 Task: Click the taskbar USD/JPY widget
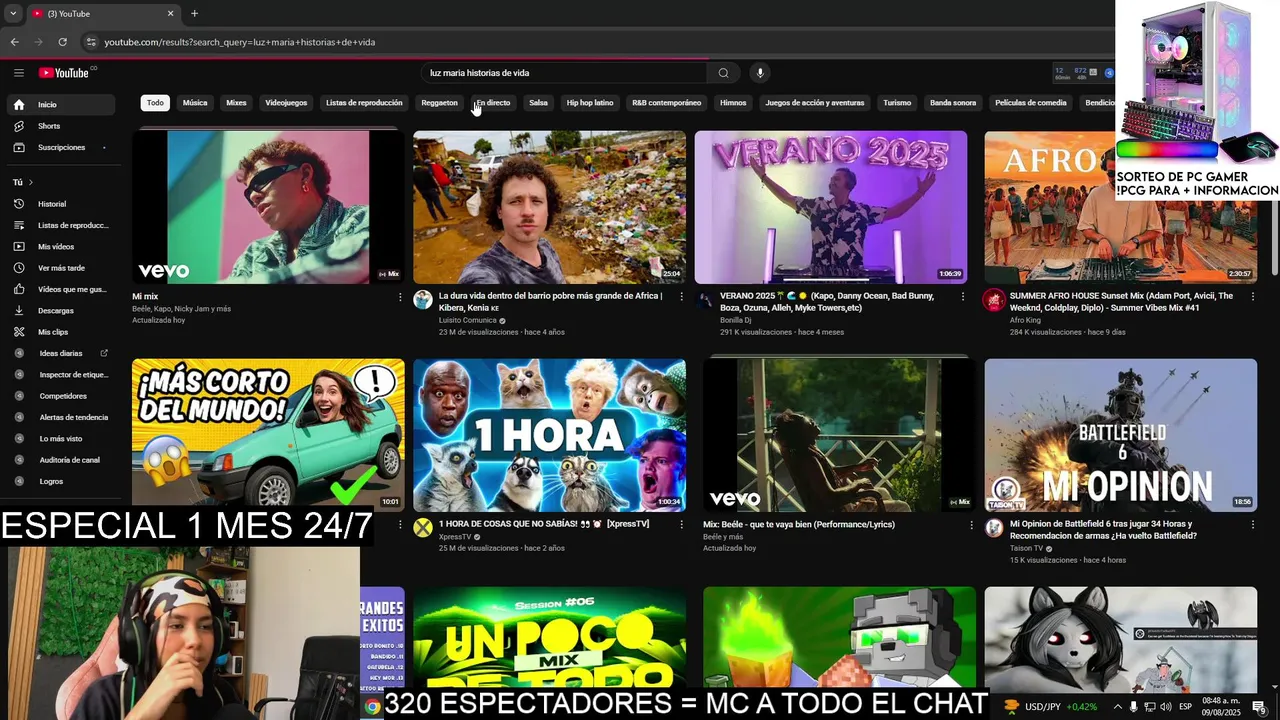[1051, 707]
